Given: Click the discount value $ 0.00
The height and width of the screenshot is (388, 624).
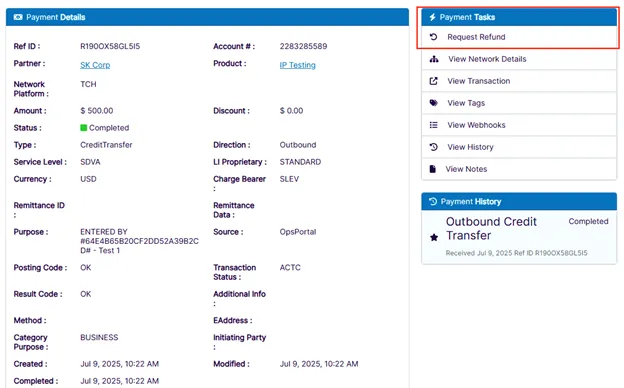Looking at the screenshot, I should 291,111.
